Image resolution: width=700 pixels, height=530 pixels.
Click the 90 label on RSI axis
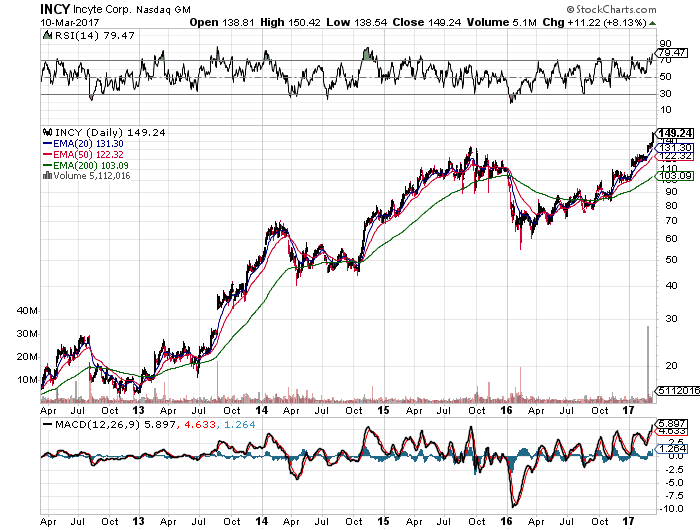tap(665, 44)
